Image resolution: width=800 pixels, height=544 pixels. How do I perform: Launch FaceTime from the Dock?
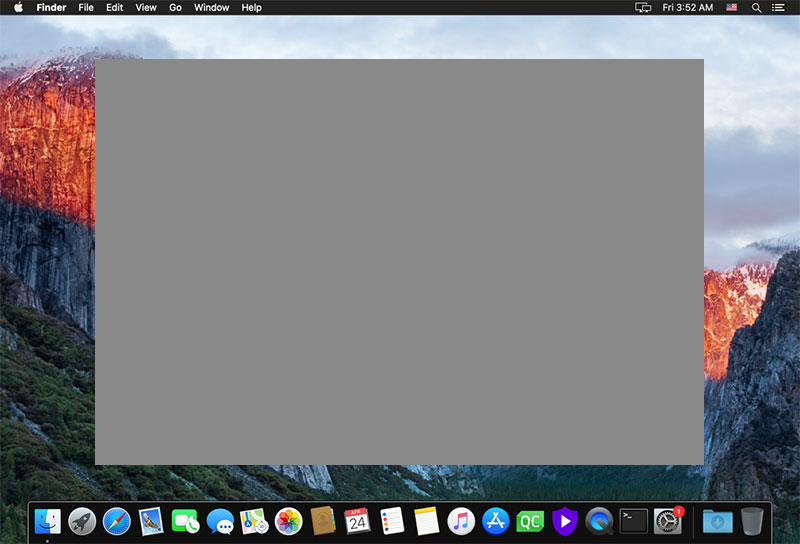185,522
